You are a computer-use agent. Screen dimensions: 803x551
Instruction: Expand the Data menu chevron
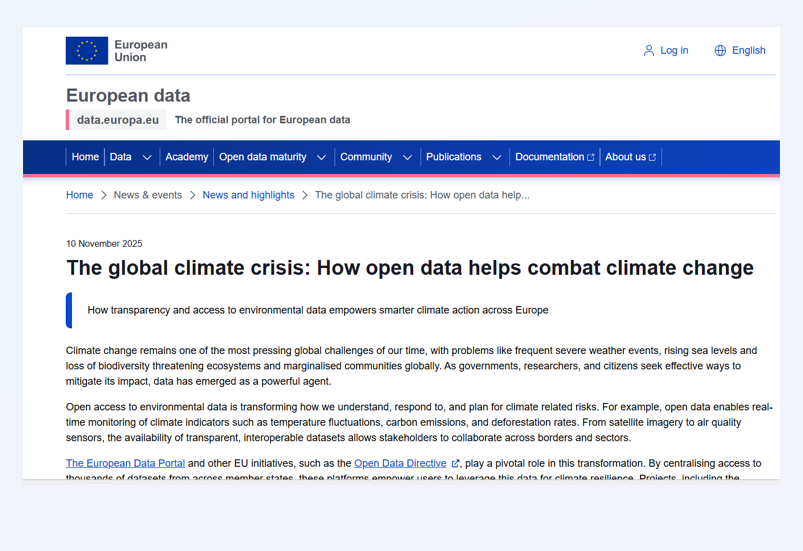pos(147,158)
